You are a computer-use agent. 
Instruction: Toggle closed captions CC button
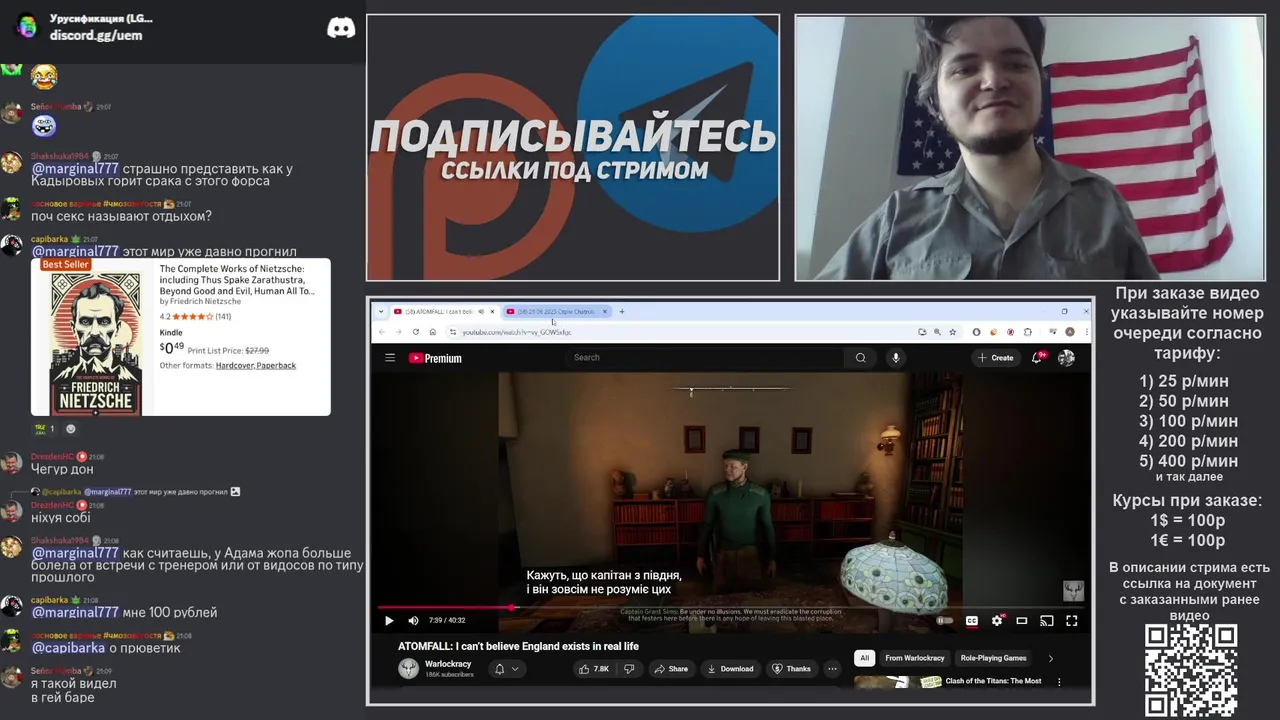click(971, 620)
